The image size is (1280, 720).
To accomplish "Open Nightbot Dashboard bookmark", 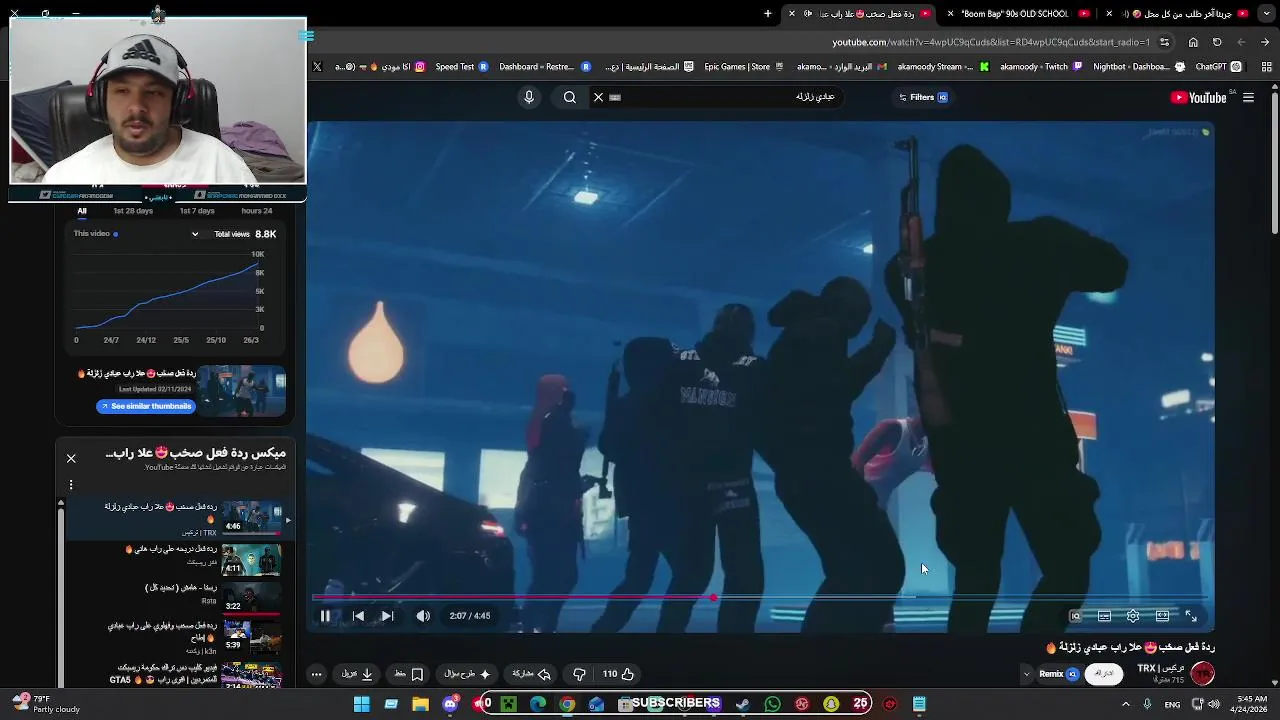I will [1138, 67].
